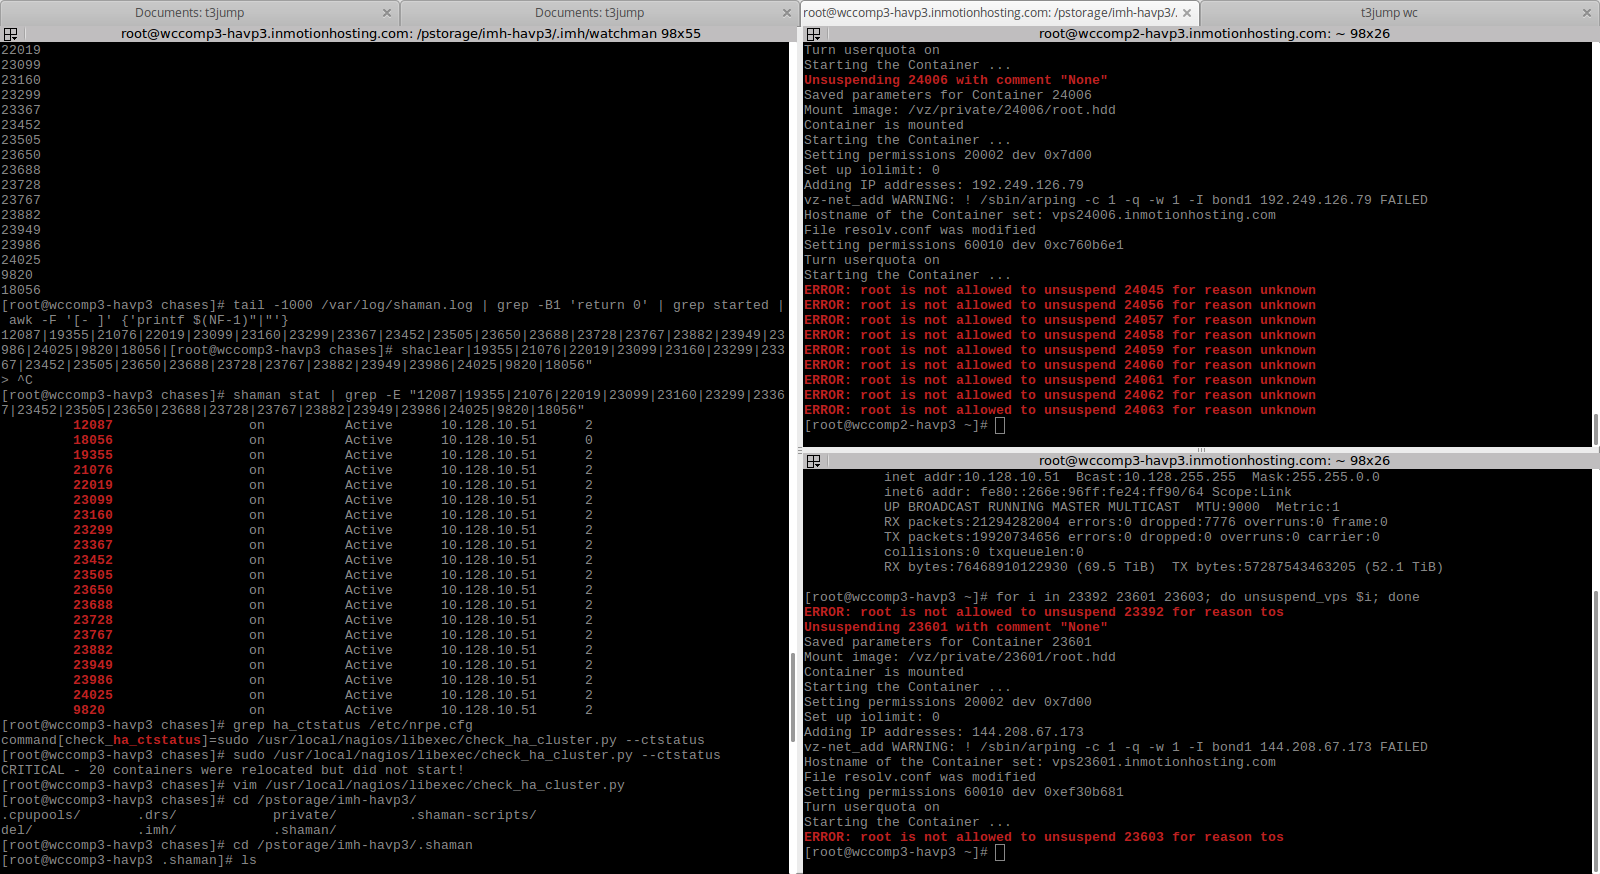This screenshot has width=1600, height=874.
Task: Click the wccomp2-havp3 pane title bar
Action: click(1213, 34)
